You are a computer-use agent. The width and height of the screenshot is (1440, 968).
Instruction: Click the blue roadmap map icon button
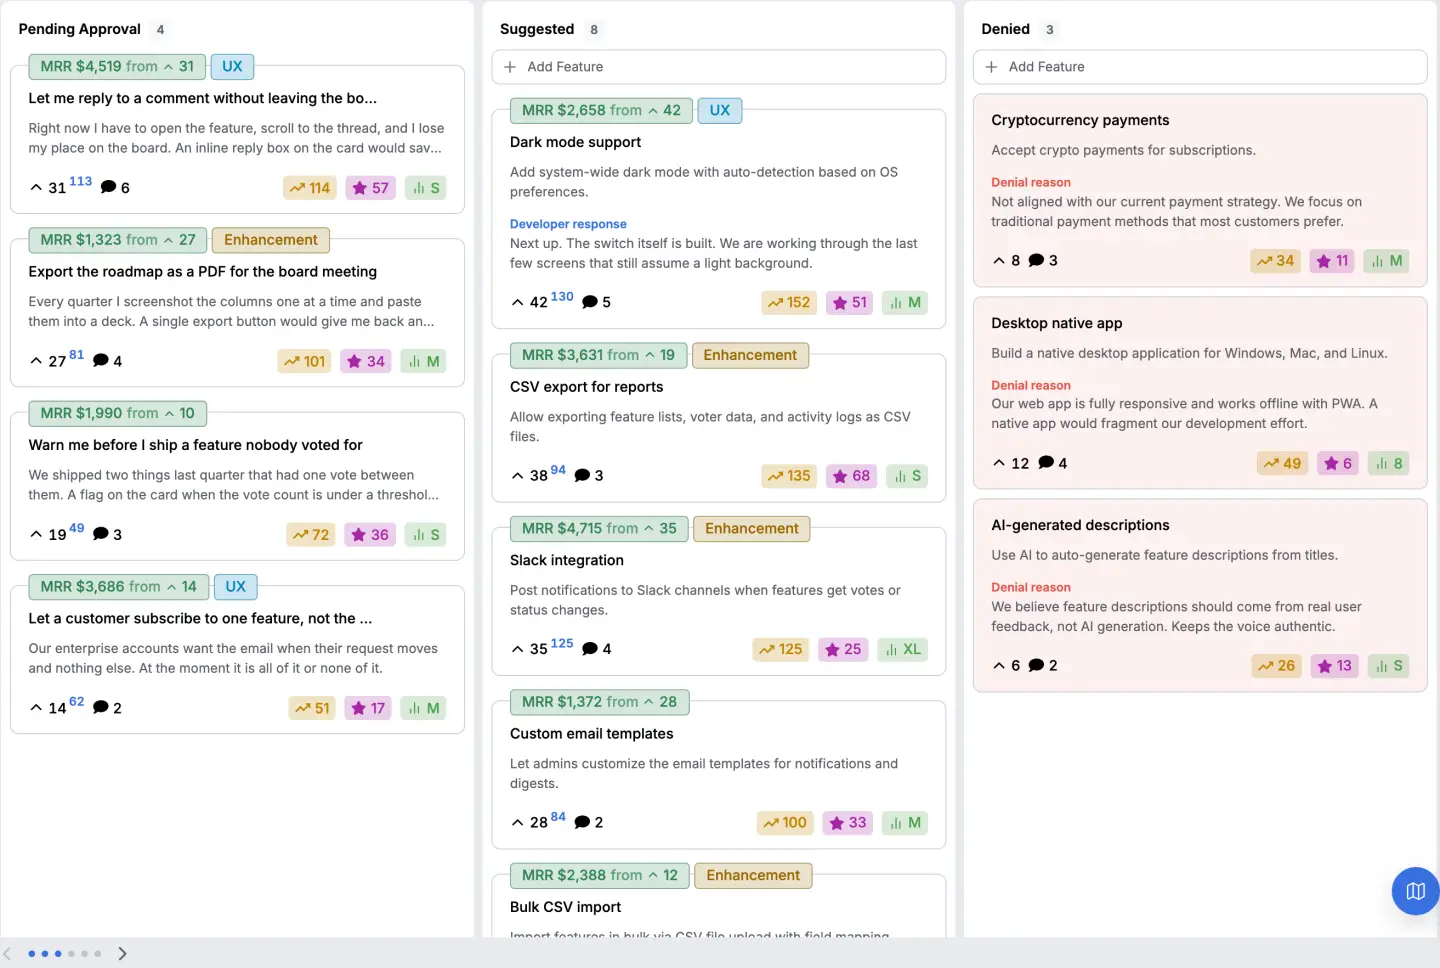(1415, 890)
